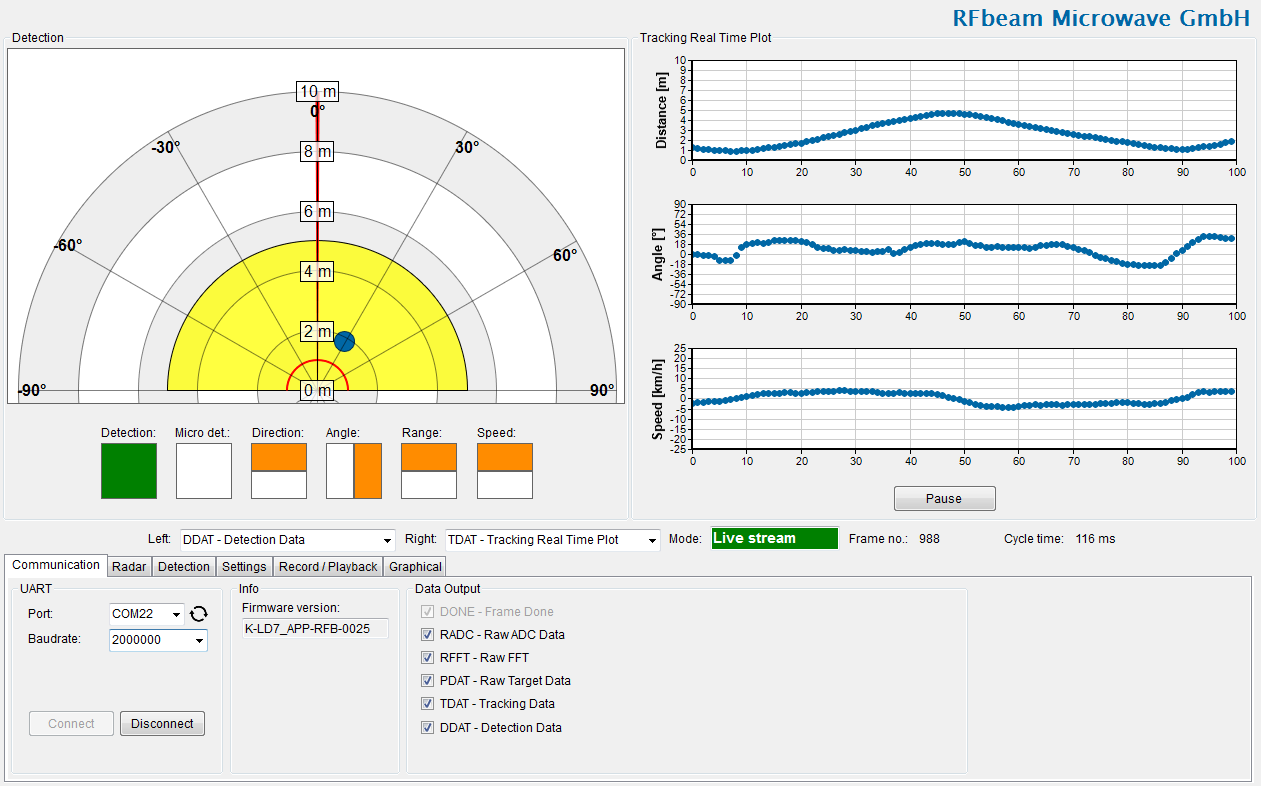Click the Angle [°] plot axis label
This screenshot has width=1261, height=786.
660,254
